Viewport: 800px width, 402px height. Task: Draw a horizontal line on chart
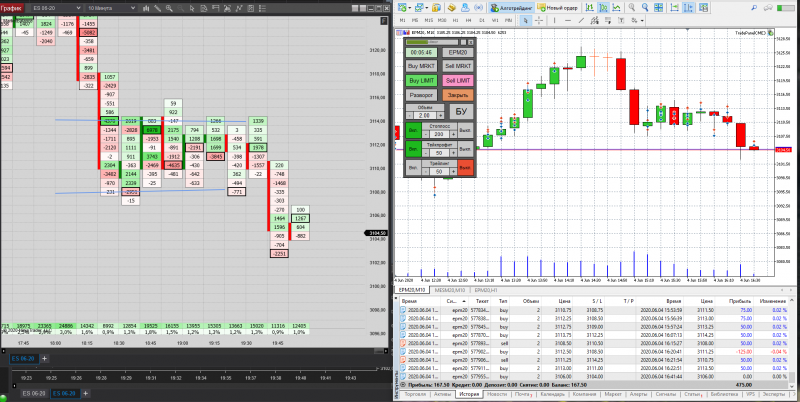tap(568, 20)
